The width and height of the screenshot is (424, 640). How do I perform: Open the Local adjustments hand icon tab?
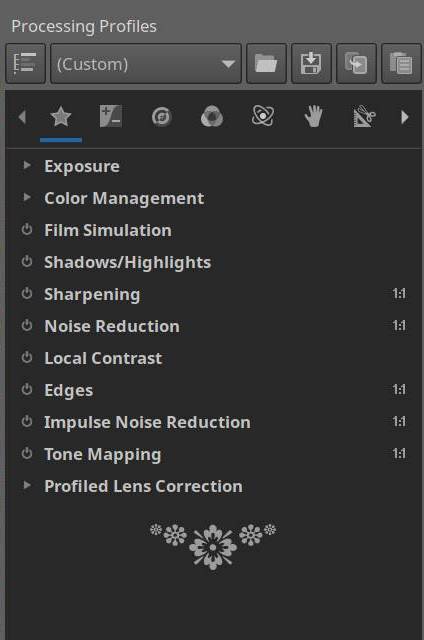click(313, 116)
